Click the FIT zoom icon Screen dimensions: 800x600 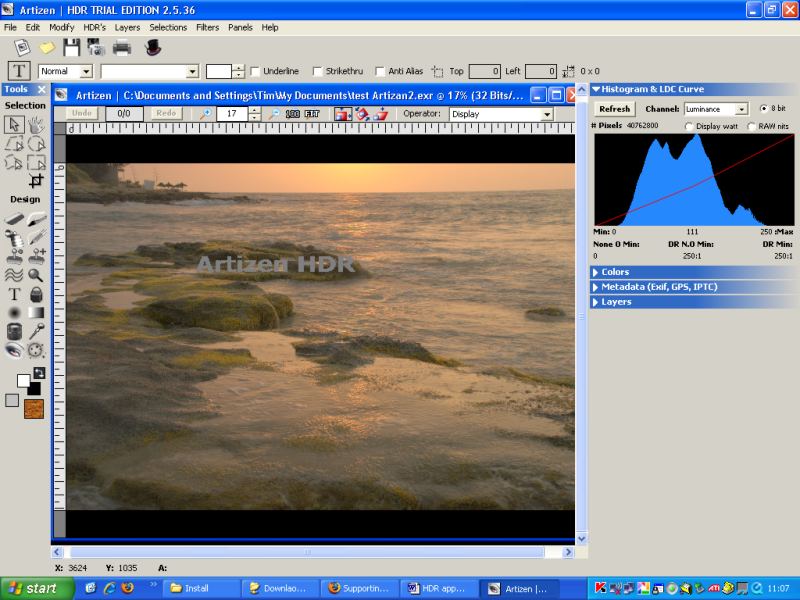coord(312,114)
